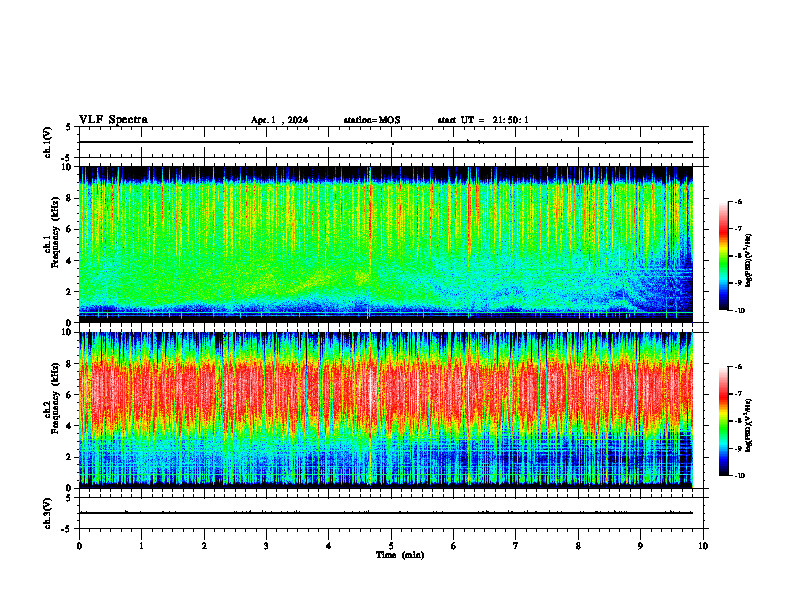This screenshot has width=792, height=612.
Task: Click the ch.2 color scale log(PSD) units label
Action: click(750, 425)
